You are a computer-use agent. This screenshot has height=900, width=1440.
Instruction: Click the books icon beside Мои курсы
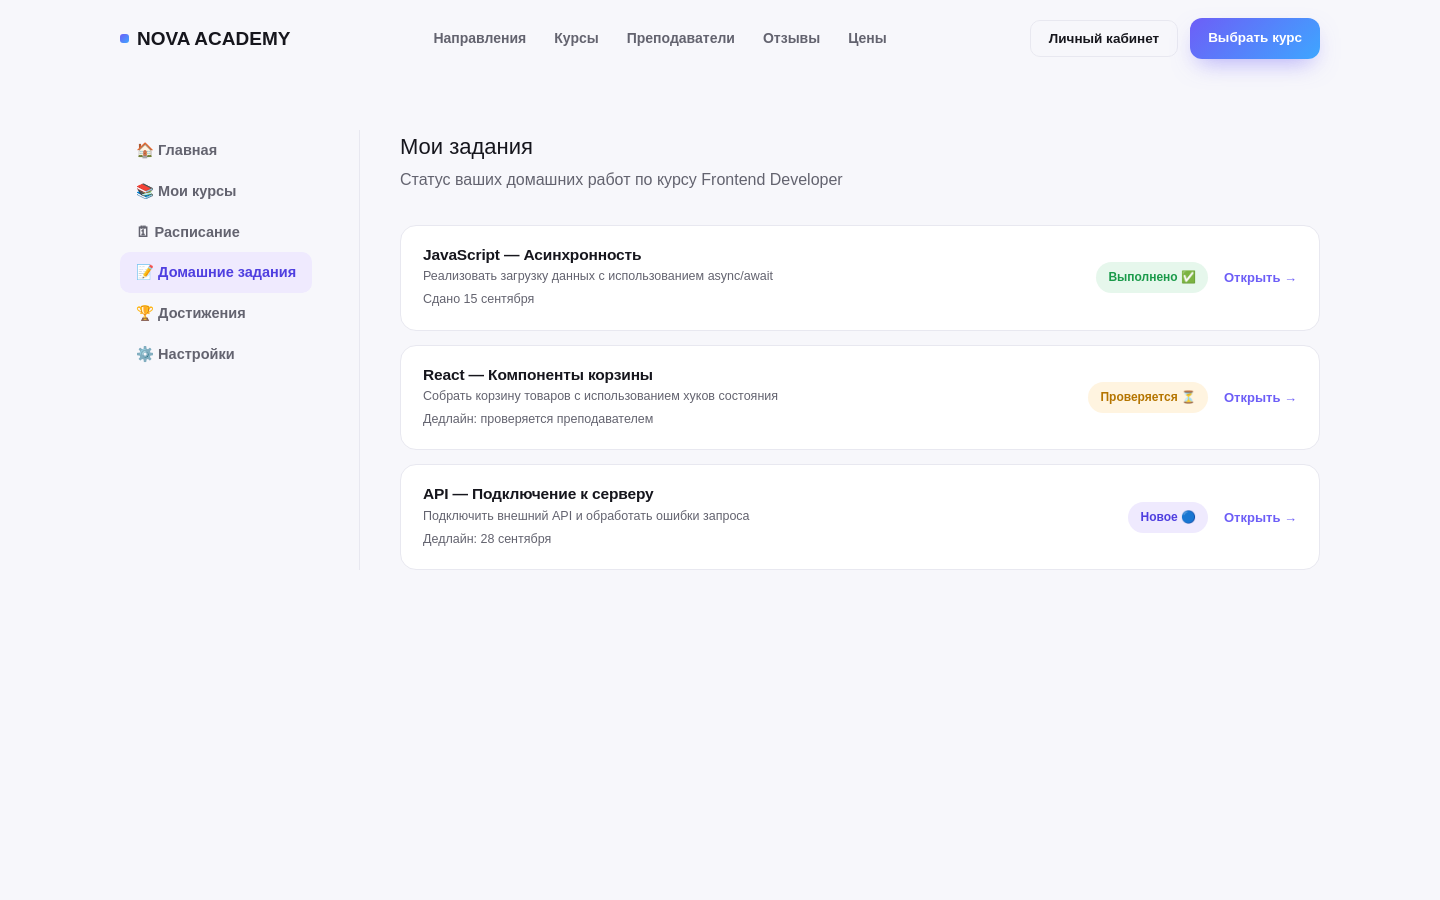point(145,191)
